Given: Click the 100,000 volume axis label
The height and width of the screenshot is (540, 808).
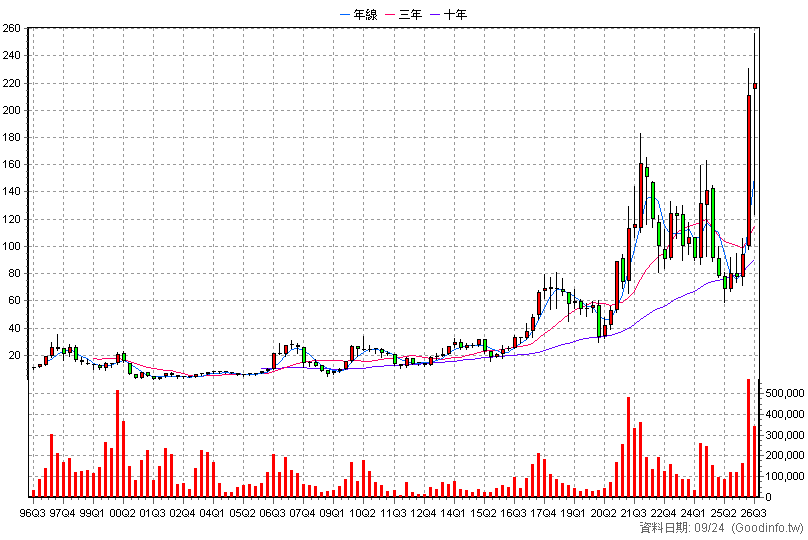Looking at the screenshot, I should pyautogui.click(x=785, y=477).
